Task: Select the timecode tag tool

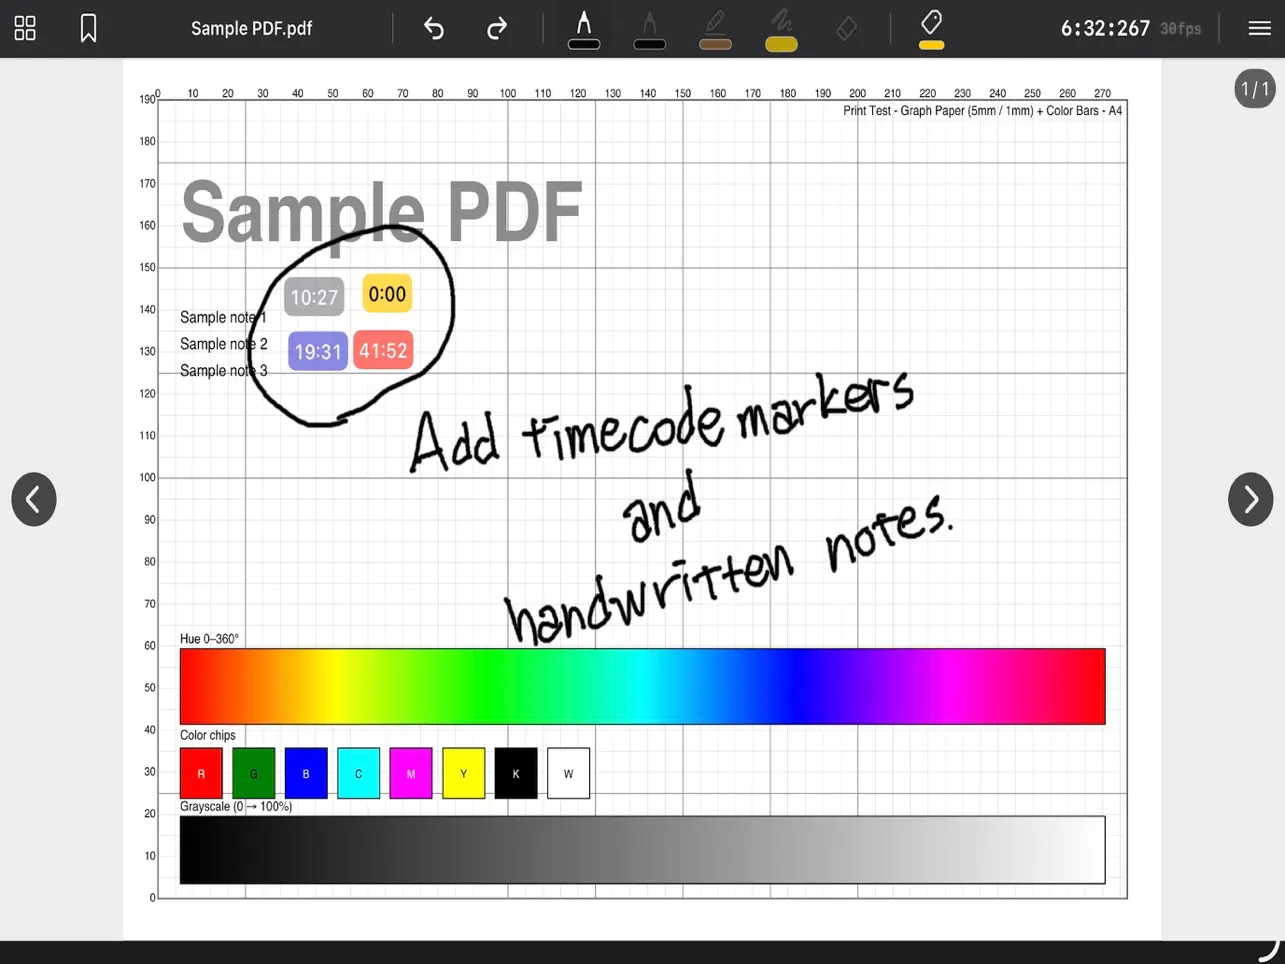Action: (x=930, y=24)
